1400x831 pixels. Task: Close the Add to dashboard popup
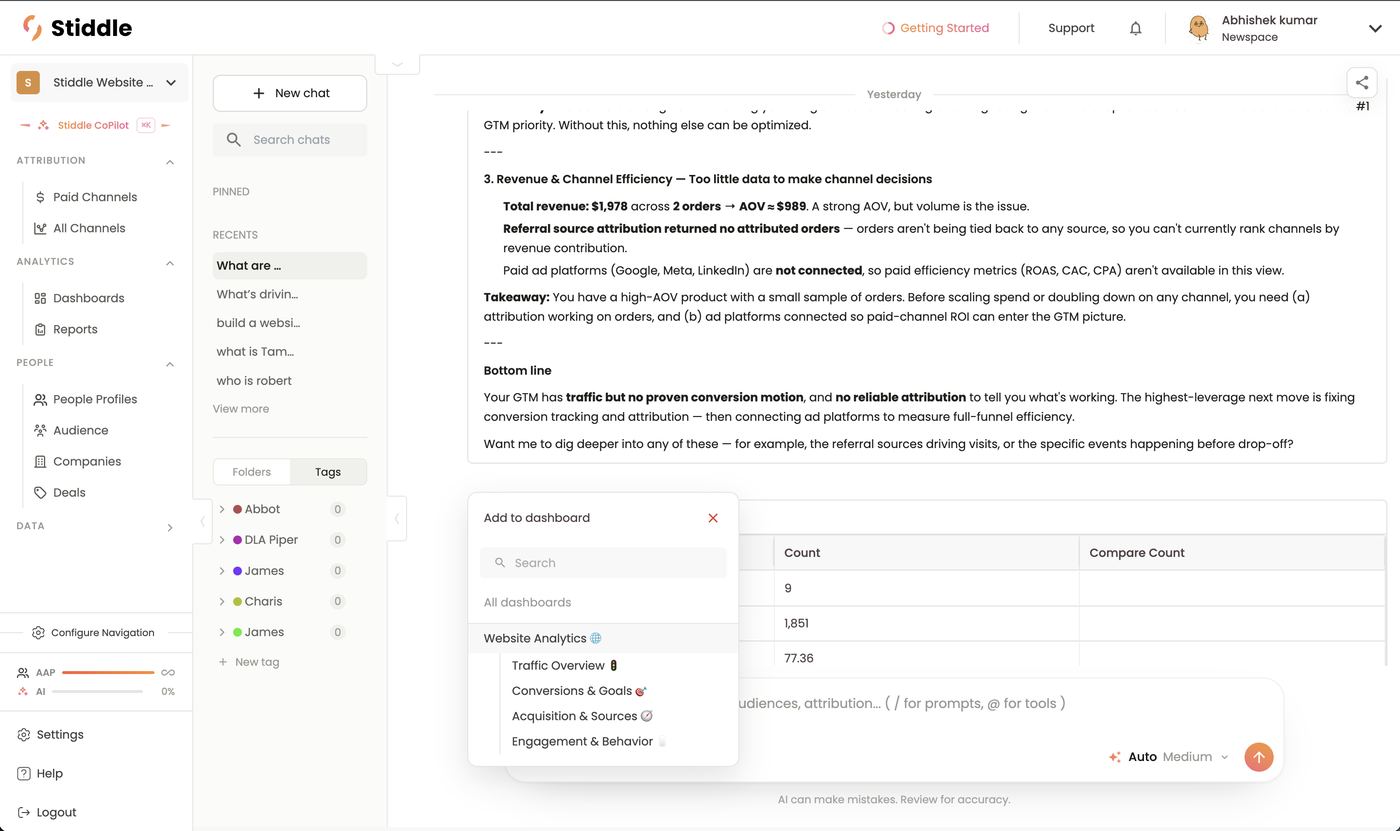click(713, 518)
